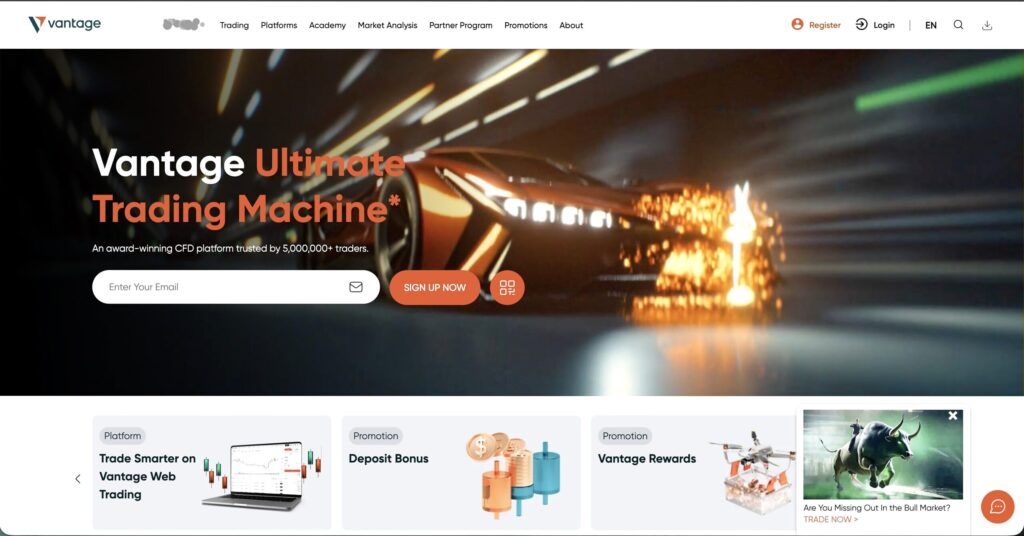Click the Vantage logo
Image resolution: width=1024 pixels, height=536 pixels.
pos(65,24)
